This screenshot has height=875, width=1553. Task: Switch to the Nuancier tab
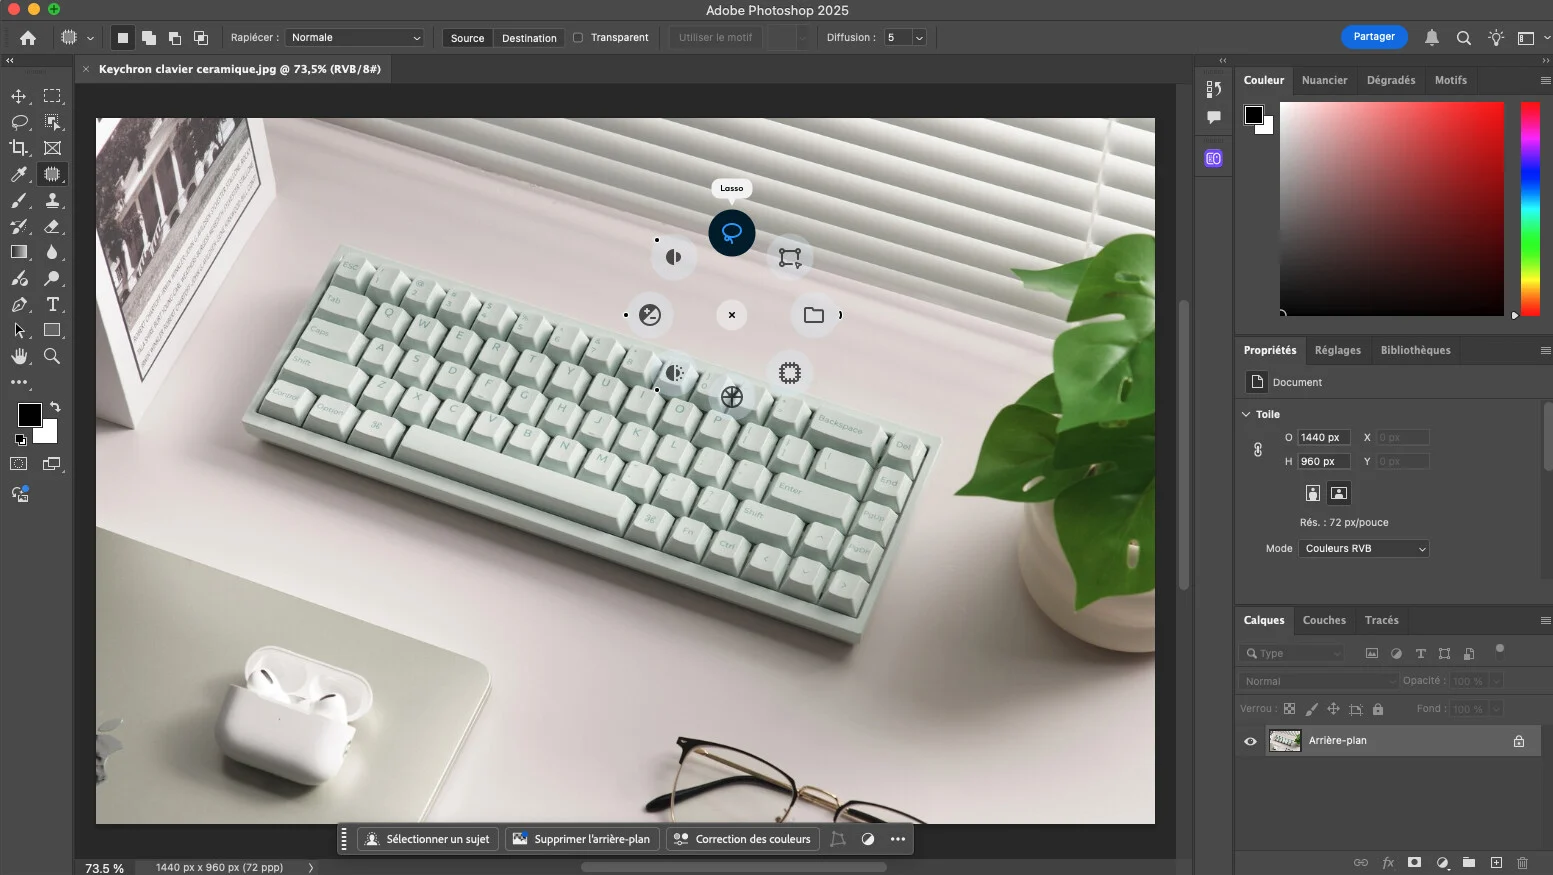1325,80
